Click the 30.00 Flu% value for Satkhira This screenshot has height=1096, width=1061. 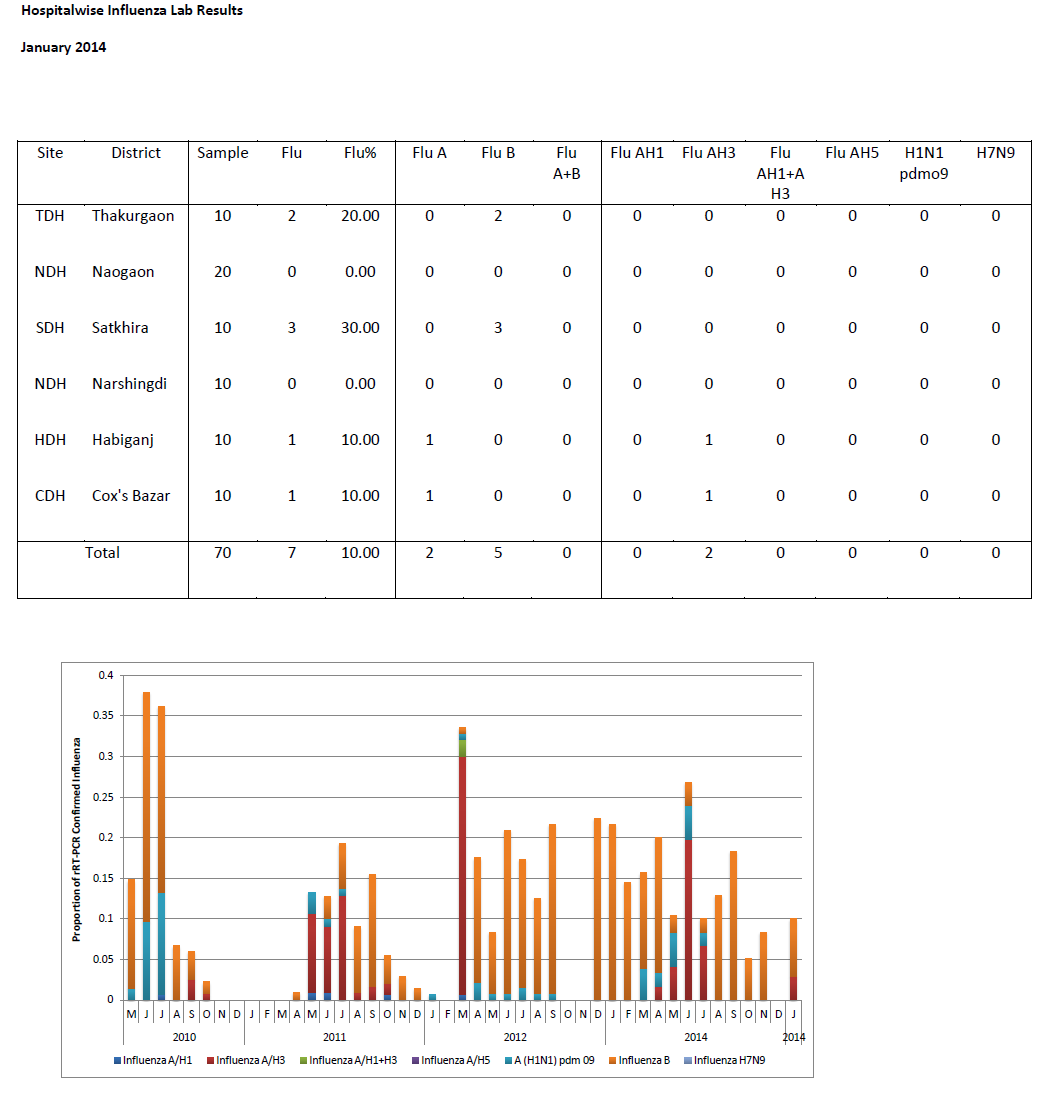pyautogui.click(x=360, y=328)
